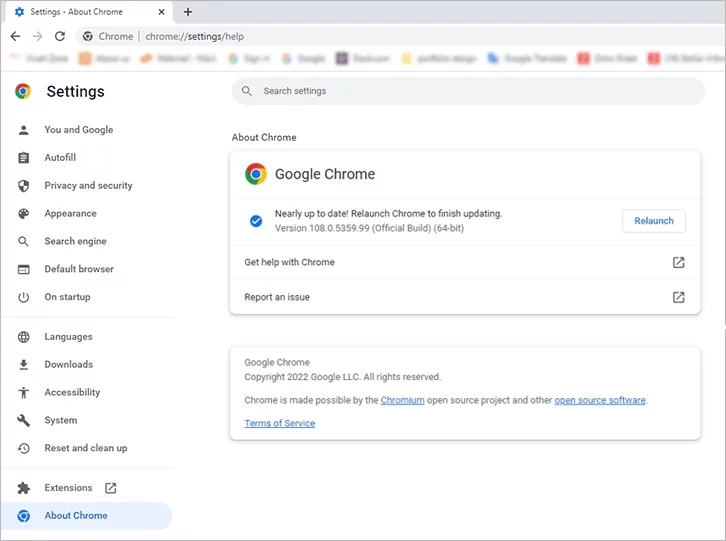Viewport: 726px width, 541px height.
Task: Click the Privacy and security shield icon
Action: (x=24, y=186)
